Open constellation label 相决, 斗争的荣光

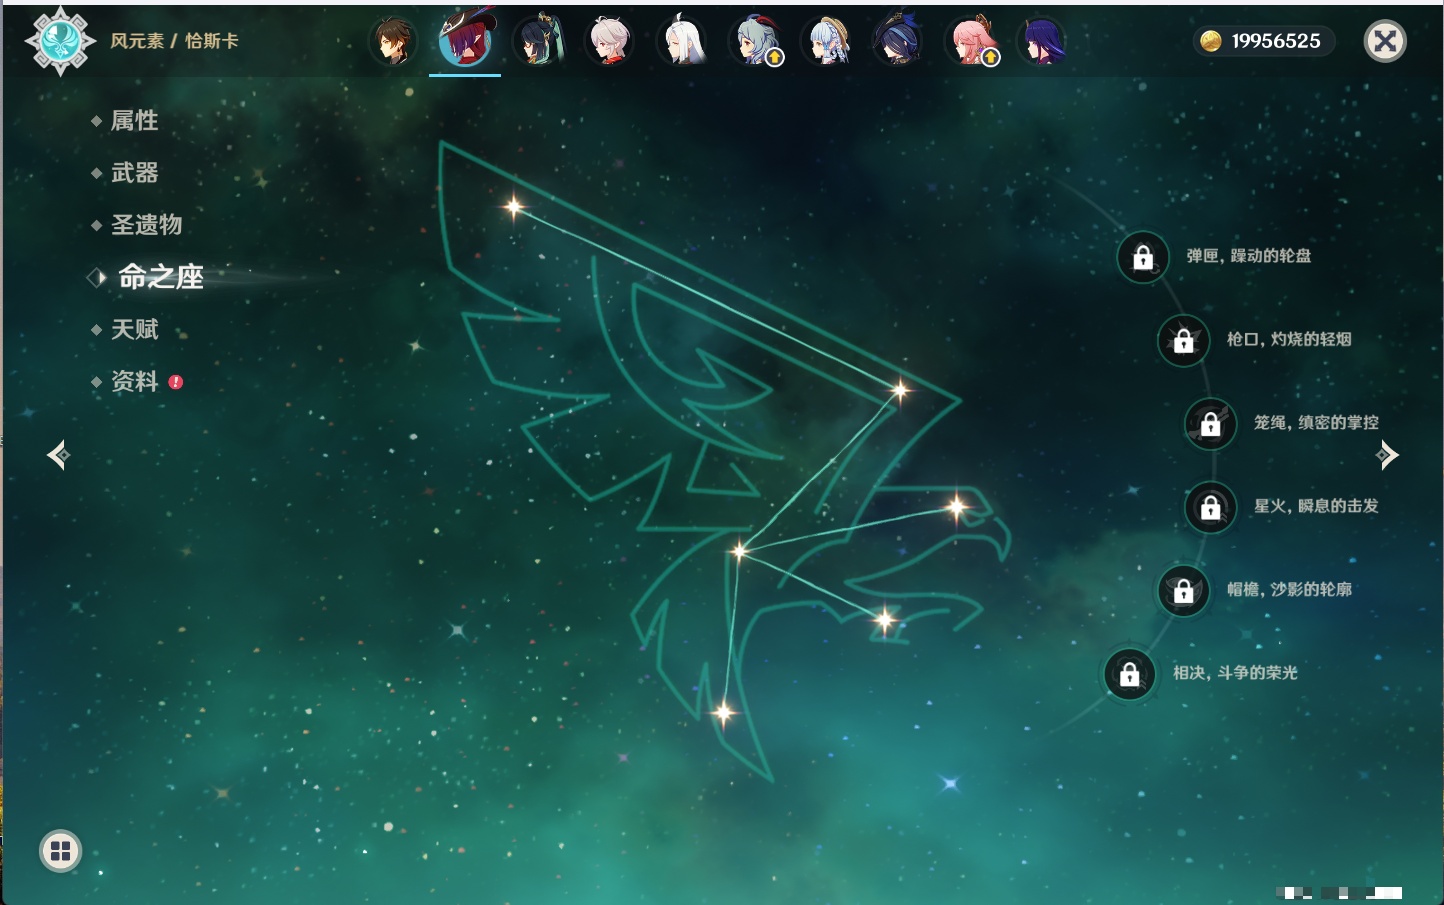click(x=1235, y=673)
